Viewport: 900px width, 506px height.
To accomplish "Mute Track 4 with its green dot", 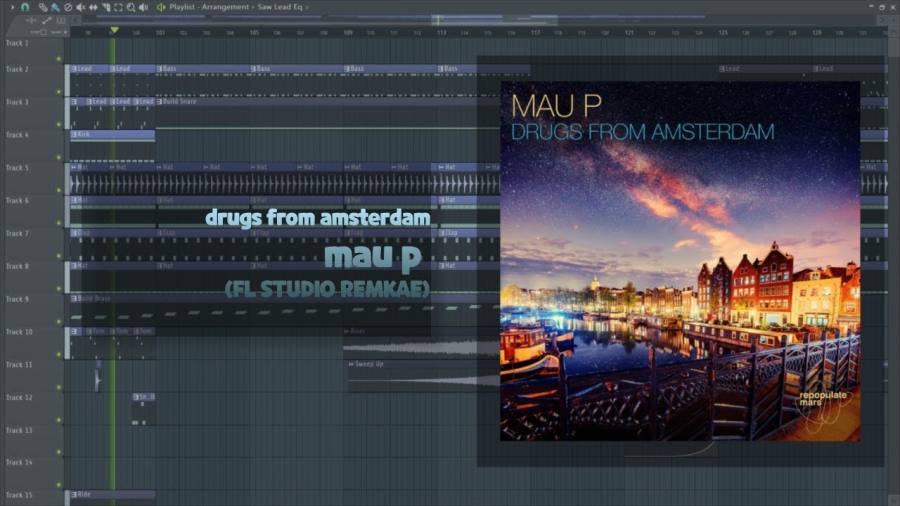I will pos(59,157).
